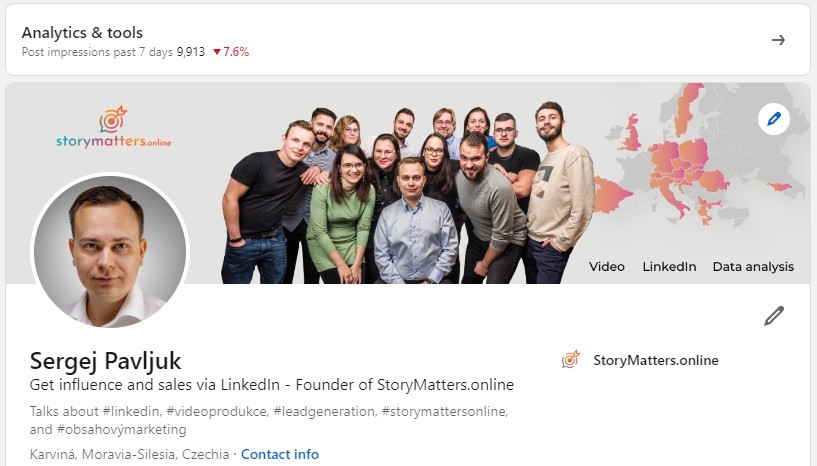The height and width of the screenshot is (466, 817).
Task: Click the 'Video' label in the banner
Action: pyautogui.click(x=606, y=267)
